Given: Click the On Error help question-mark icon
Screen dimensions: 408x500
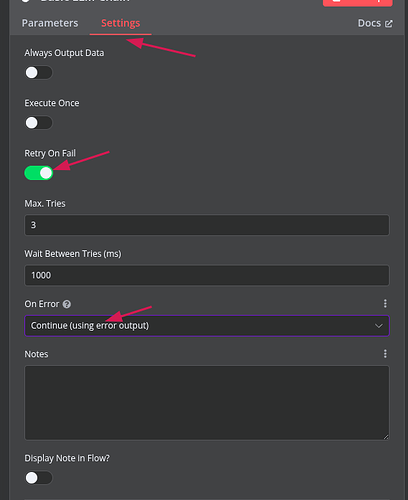Looking at the screenshot, I should (x=67, y=304).
